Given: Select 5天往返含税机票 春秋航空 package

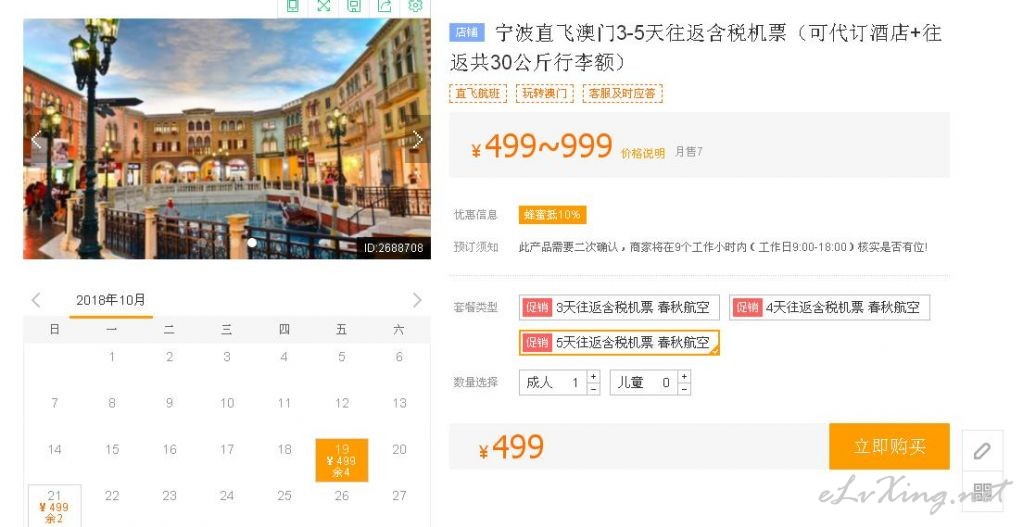Looking at the screenshot, I should pos(619,342).
